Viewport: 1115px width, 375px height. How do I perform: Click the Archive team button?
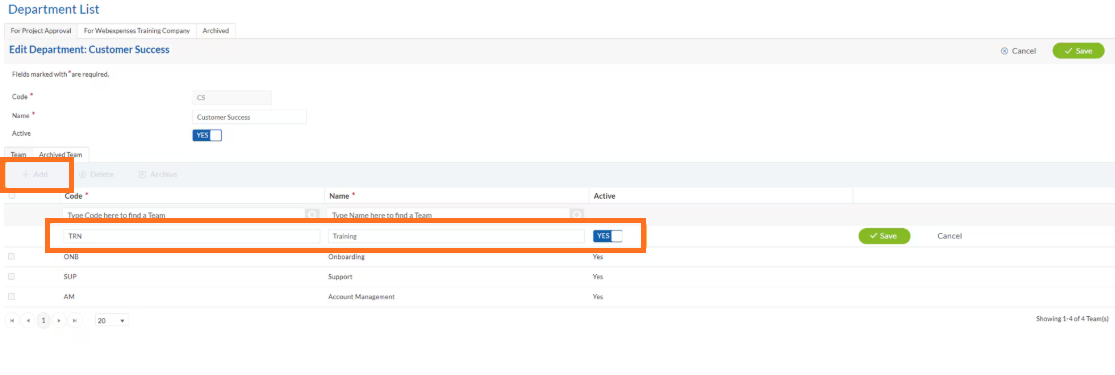click(157, 174)
